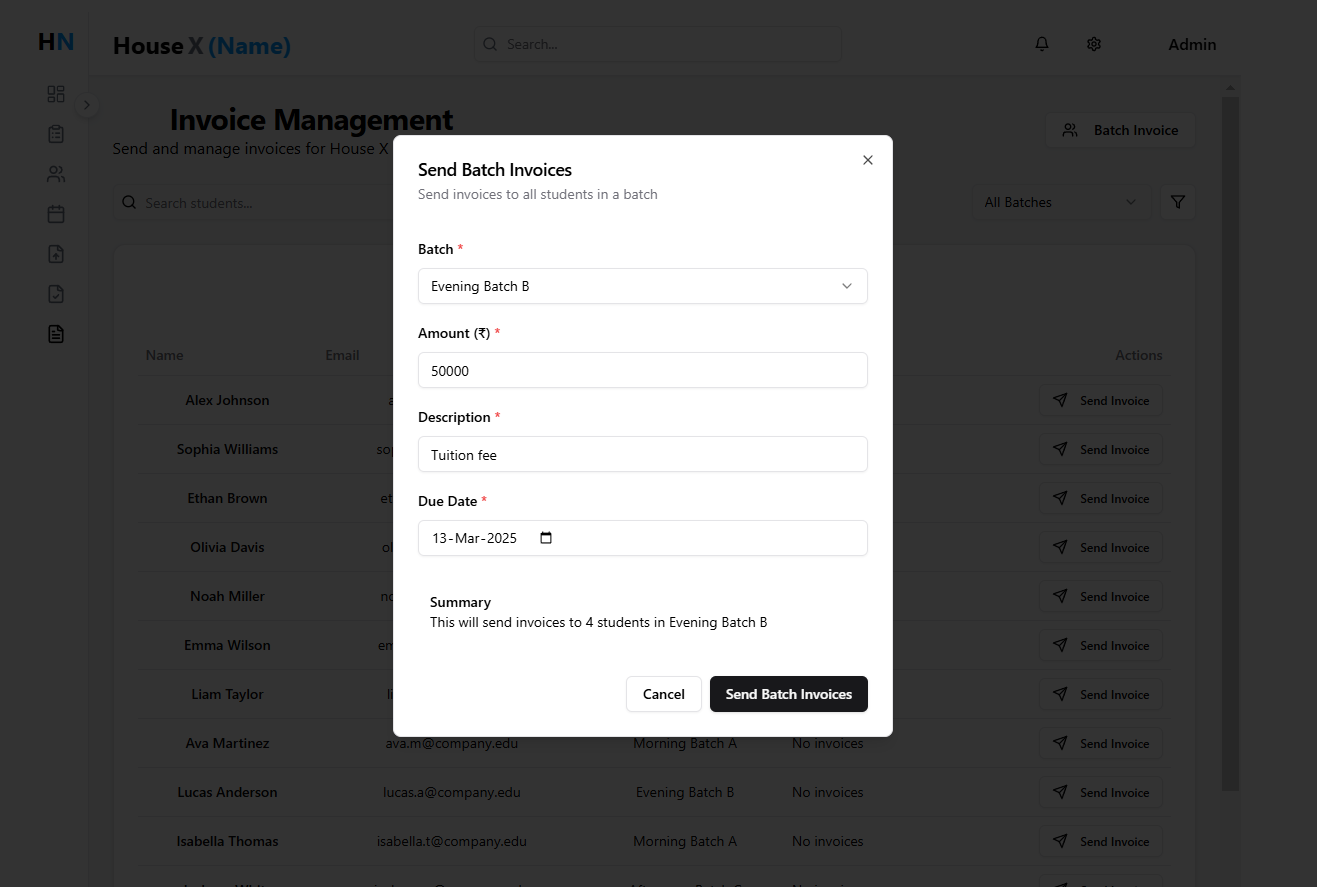Click the Batch Invoice button
Viewport: 1317px width, 887px height.
1120,130
